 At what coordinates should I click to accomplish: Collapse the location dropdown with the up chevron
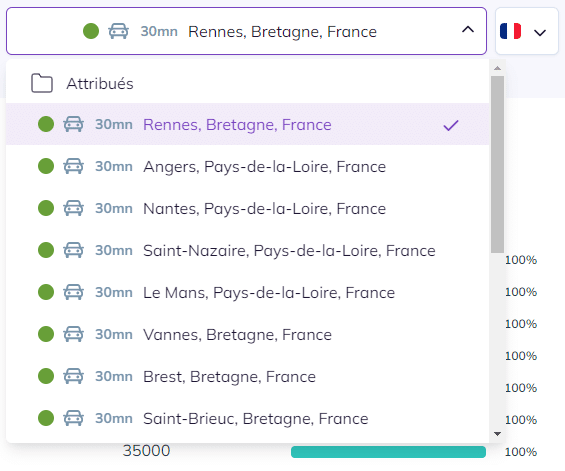468,30
